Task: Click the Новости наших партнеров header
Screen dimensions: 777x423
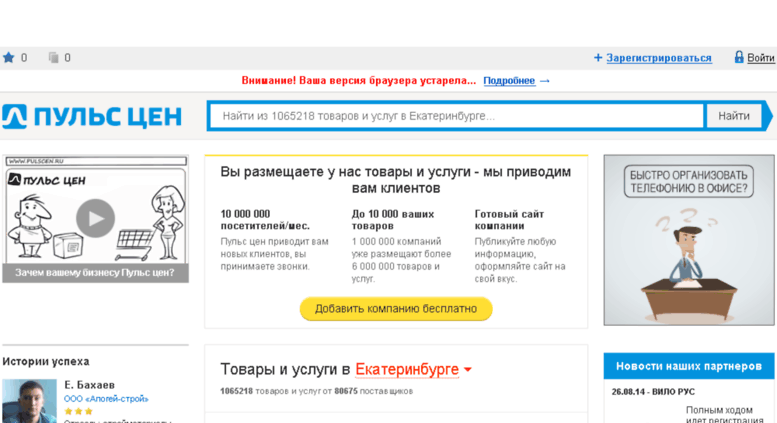Action: click(689, 366)
